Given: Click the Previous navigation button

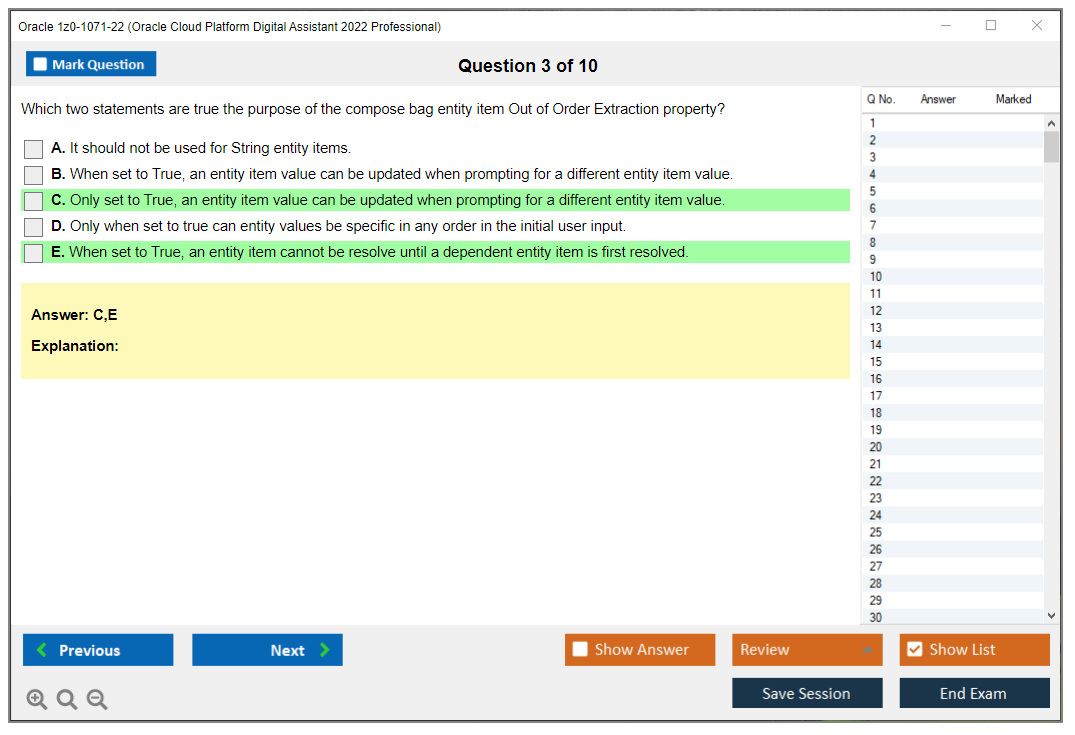Looking at the screenshot, I should pos(97,649).
